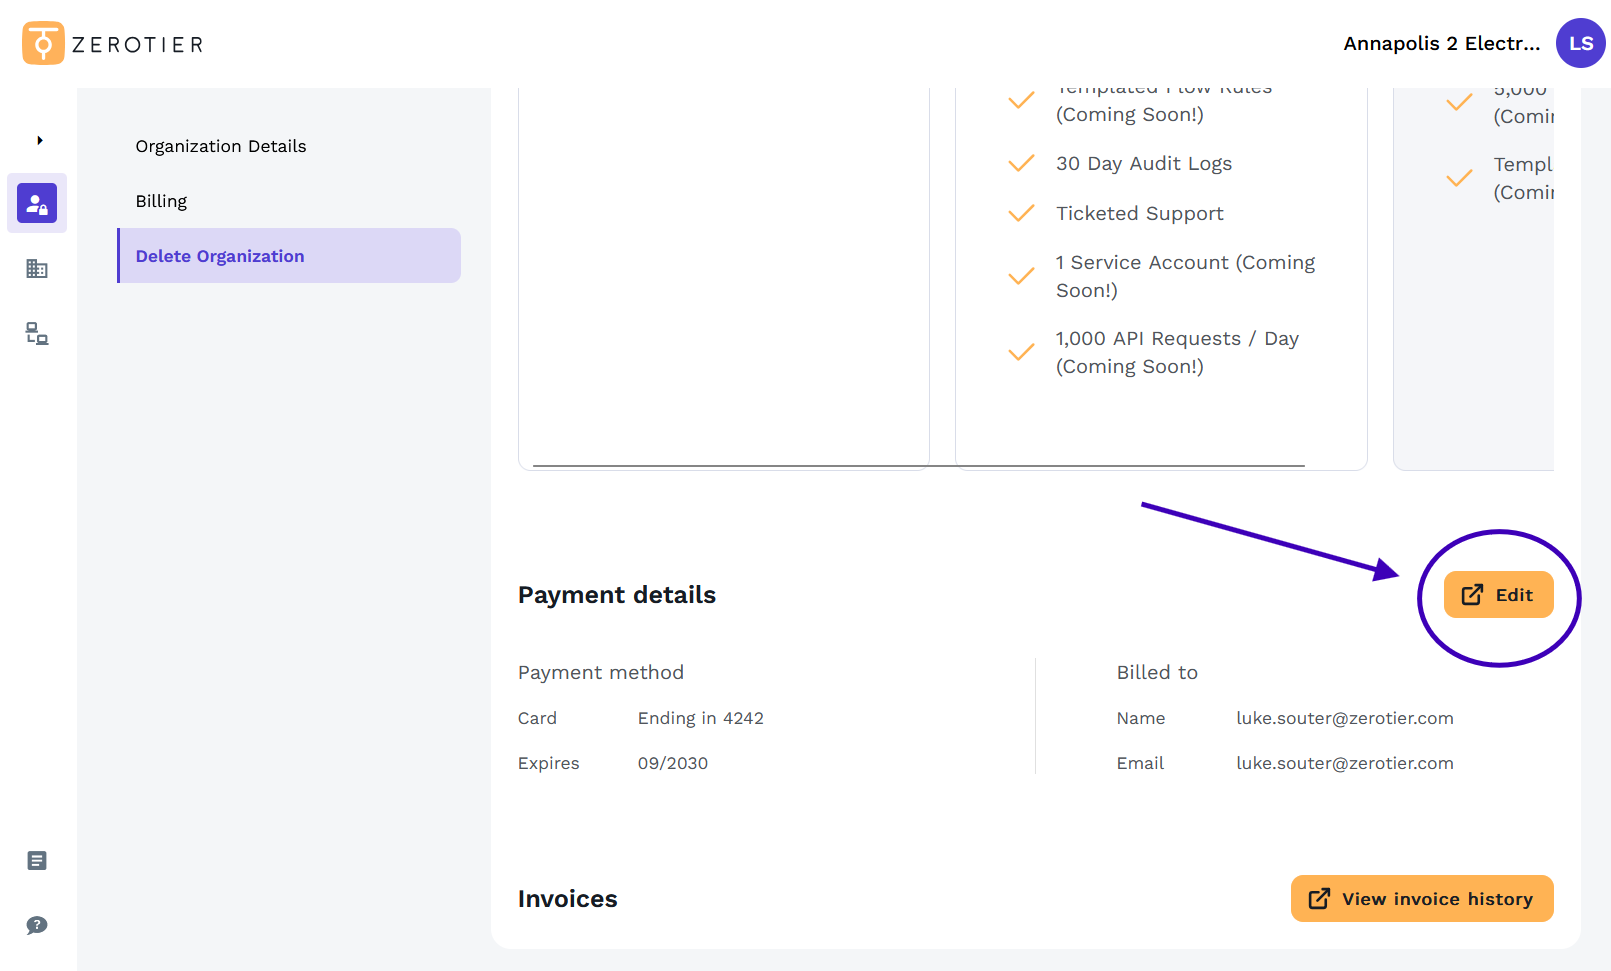Open the documentation icon near bottom of sidebar
Screen dimensions: 1611x971
point(37,860)
